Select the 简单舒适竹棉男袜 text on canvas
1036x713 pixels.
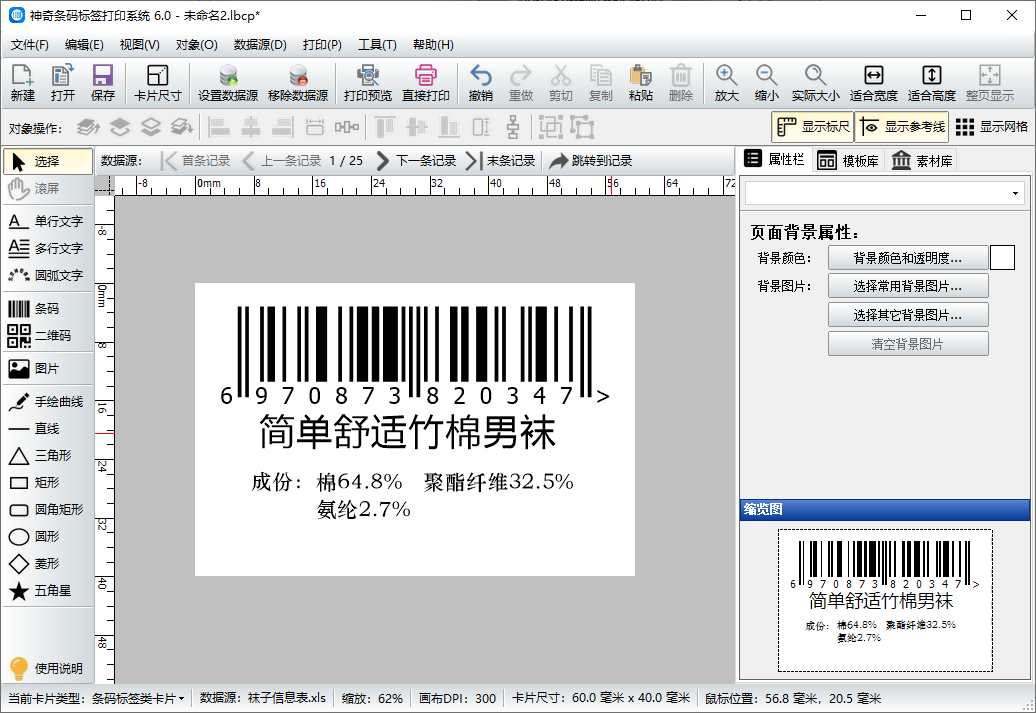pyautogui.click(x=407, y=432)
